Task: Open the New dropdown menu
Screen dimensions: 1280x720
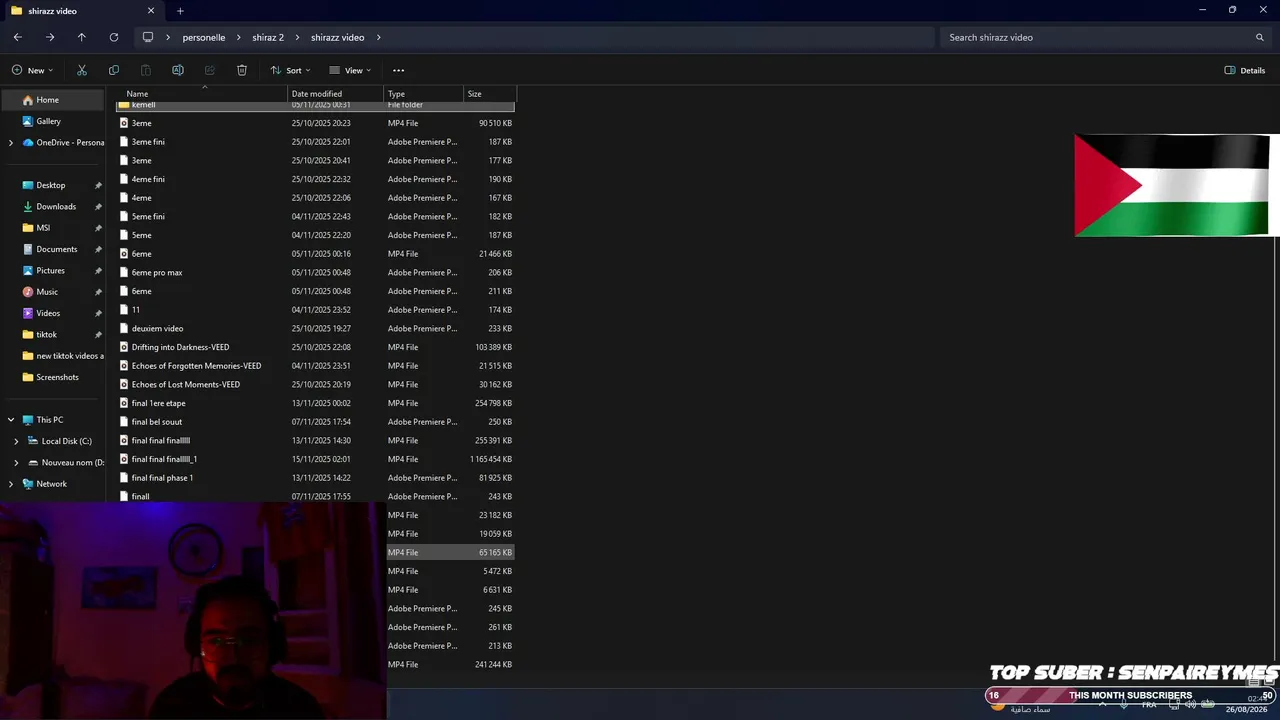Action: [33, 70]
